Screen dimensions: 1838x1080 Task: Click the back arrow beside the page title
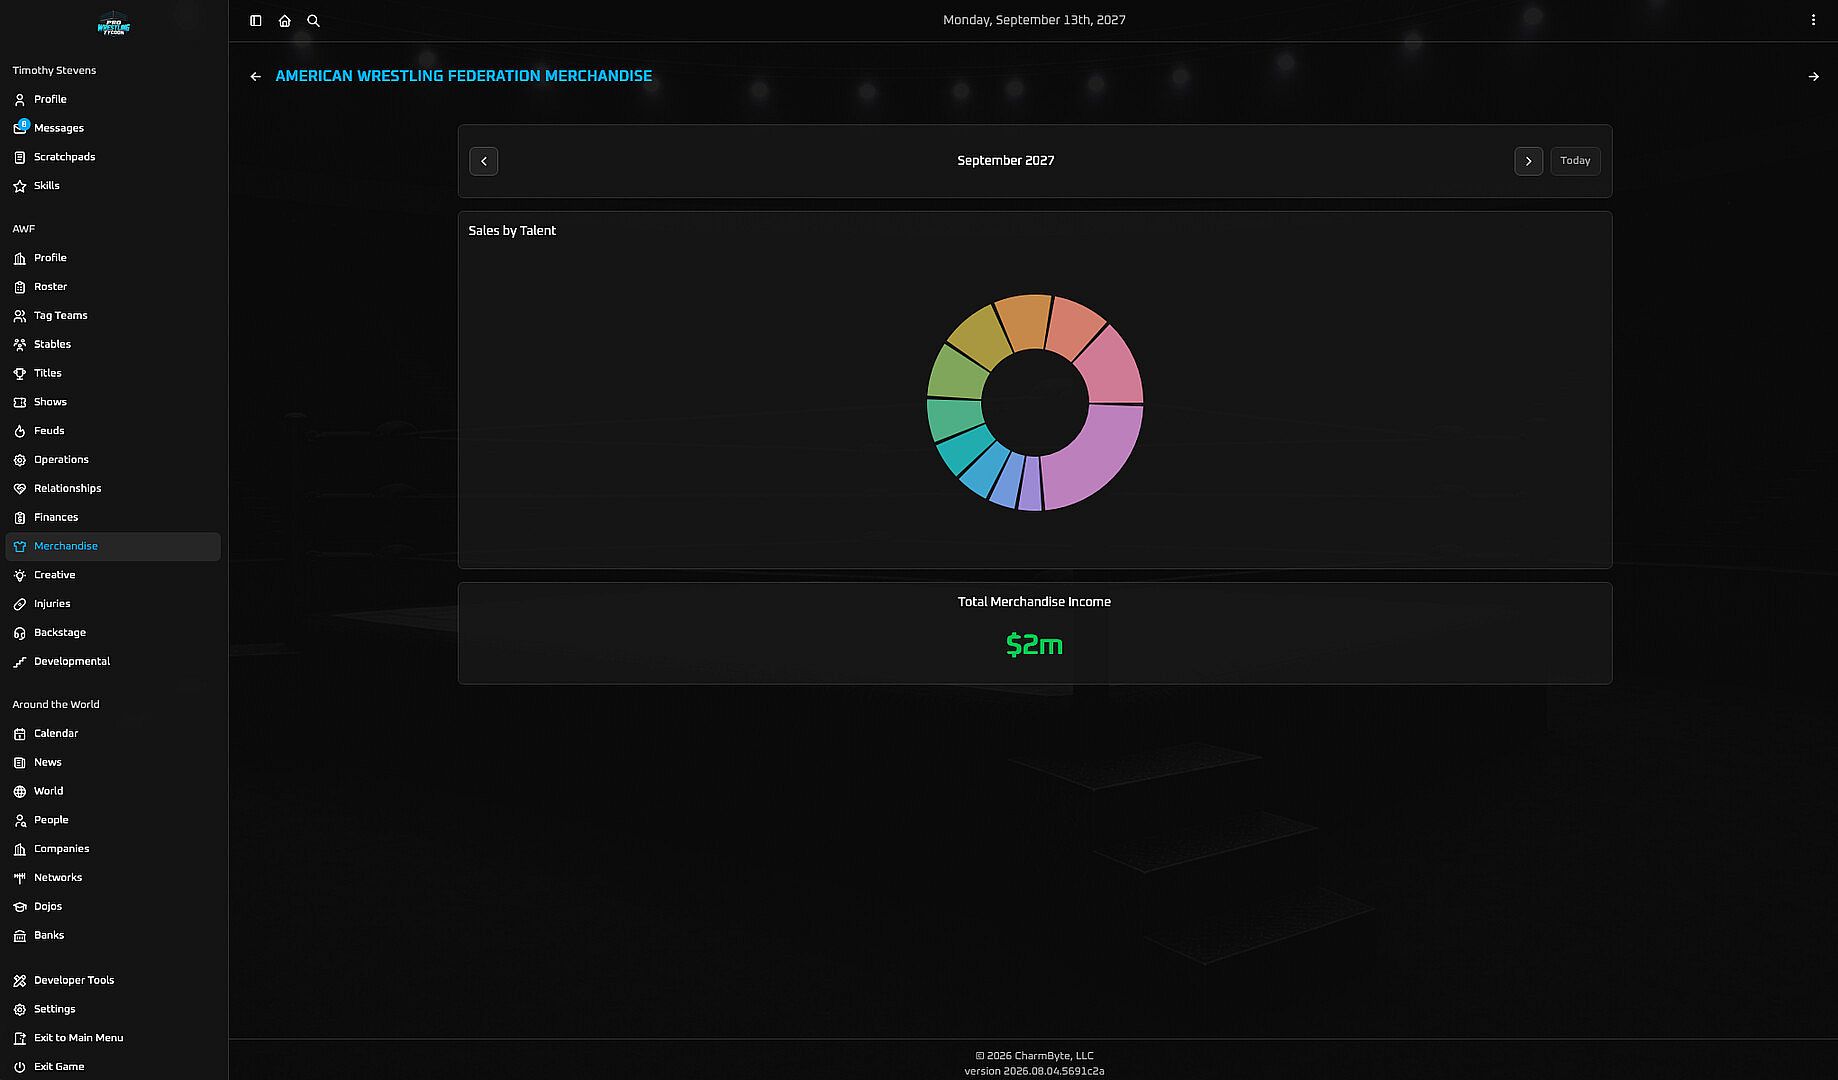click(x=256, y=76)
